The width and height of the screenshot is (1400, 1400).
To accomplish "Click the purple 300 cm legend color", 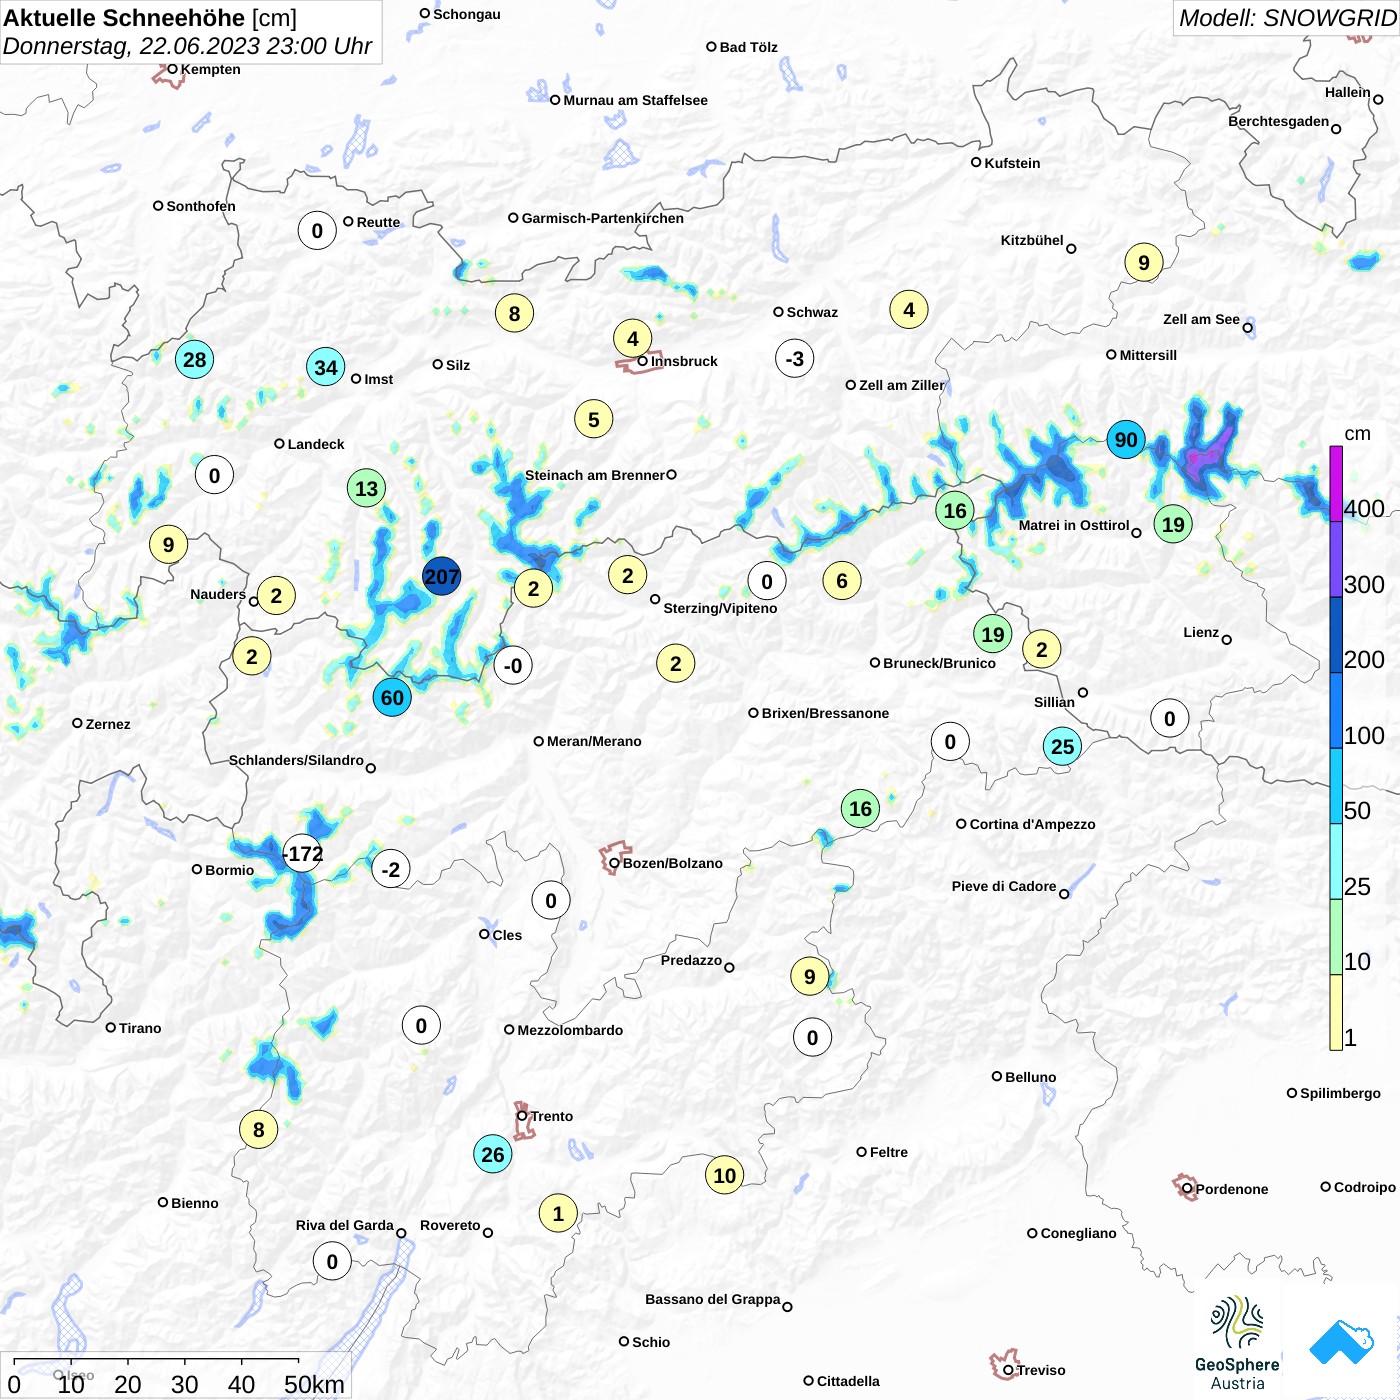I will point(1336,559).
